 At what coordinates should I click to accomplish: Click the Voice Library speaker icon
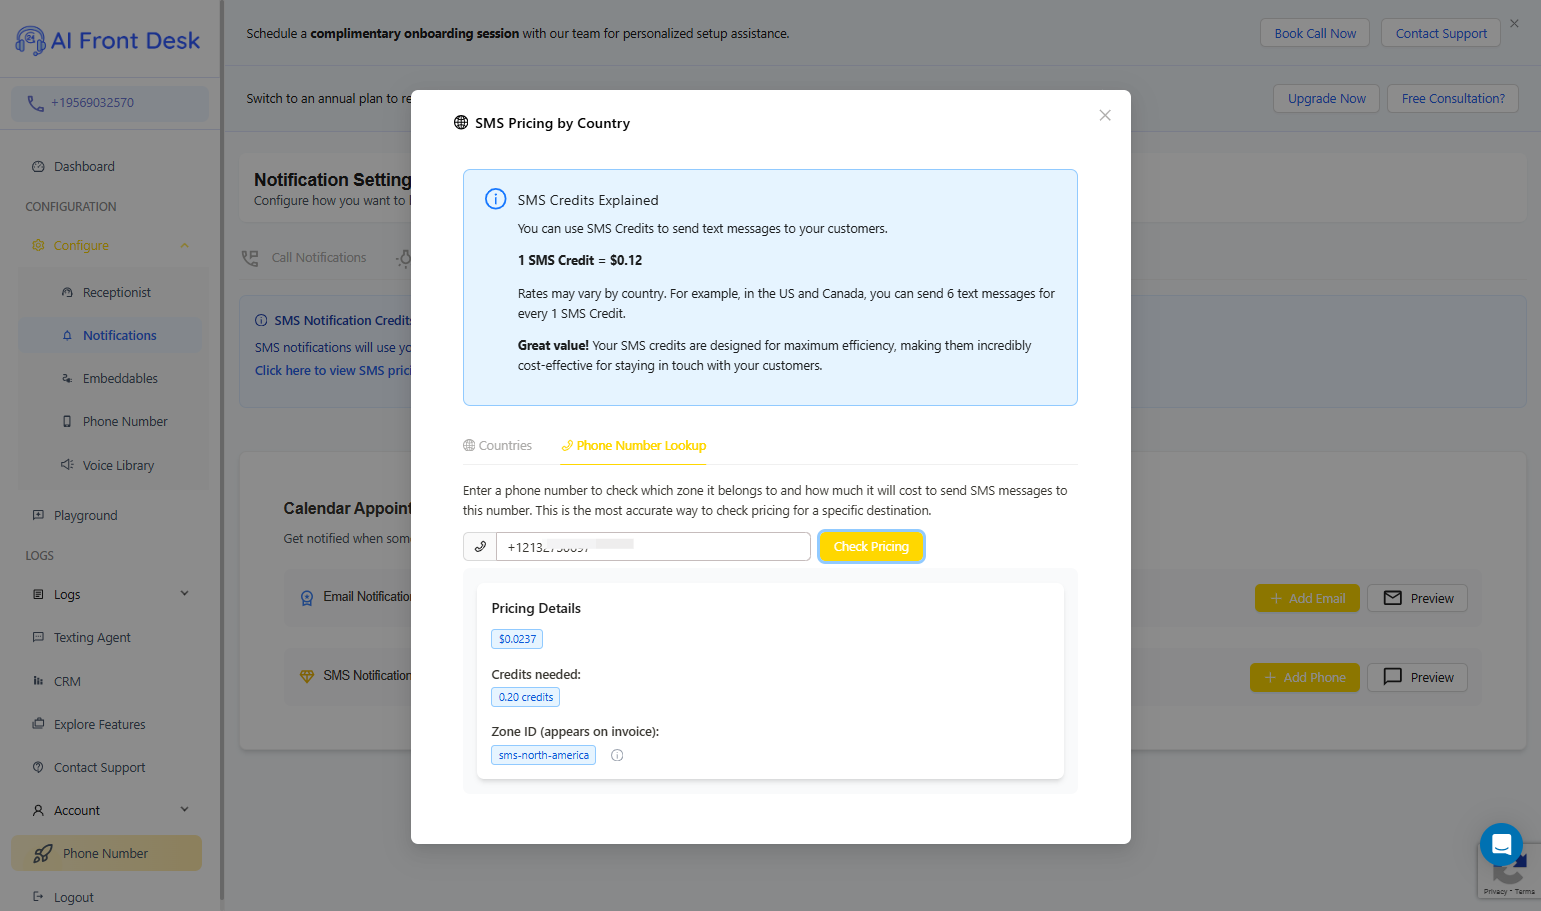[x=67, y=465]
